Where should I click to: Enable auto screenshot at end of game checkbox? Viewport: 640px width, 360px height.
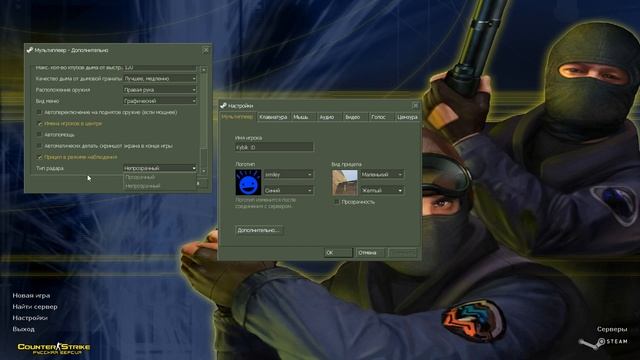[39, 146]
